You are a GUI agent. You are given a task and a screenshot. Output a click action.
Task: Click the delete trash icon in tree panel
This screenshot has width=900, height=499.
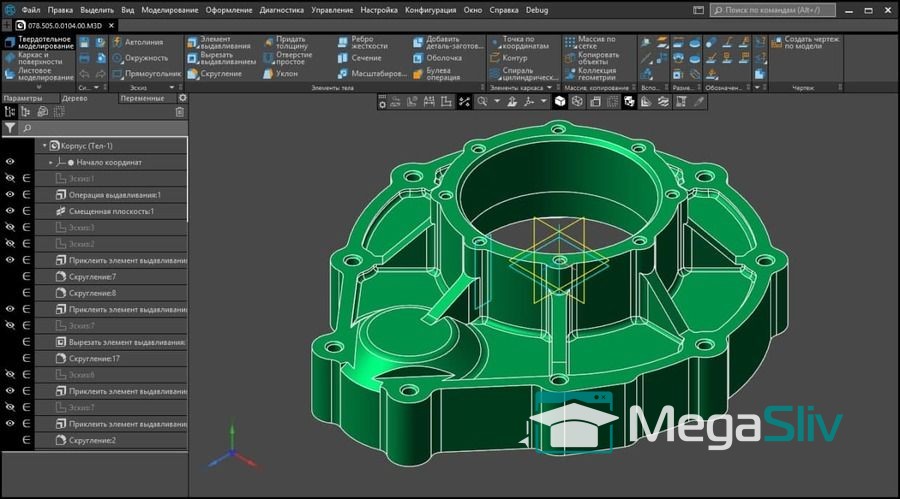pos(180,112)
